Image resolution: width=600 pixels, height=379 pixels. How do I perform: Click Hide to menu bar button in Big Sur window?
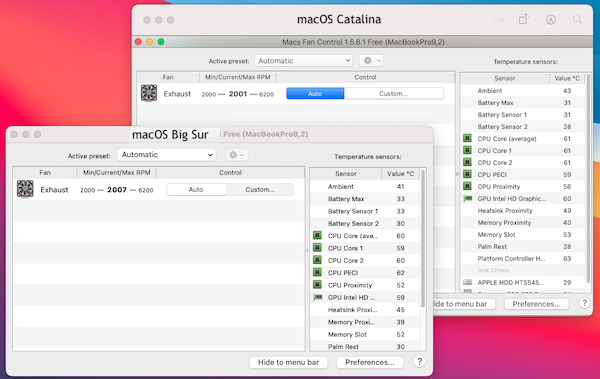coord(289,362)
